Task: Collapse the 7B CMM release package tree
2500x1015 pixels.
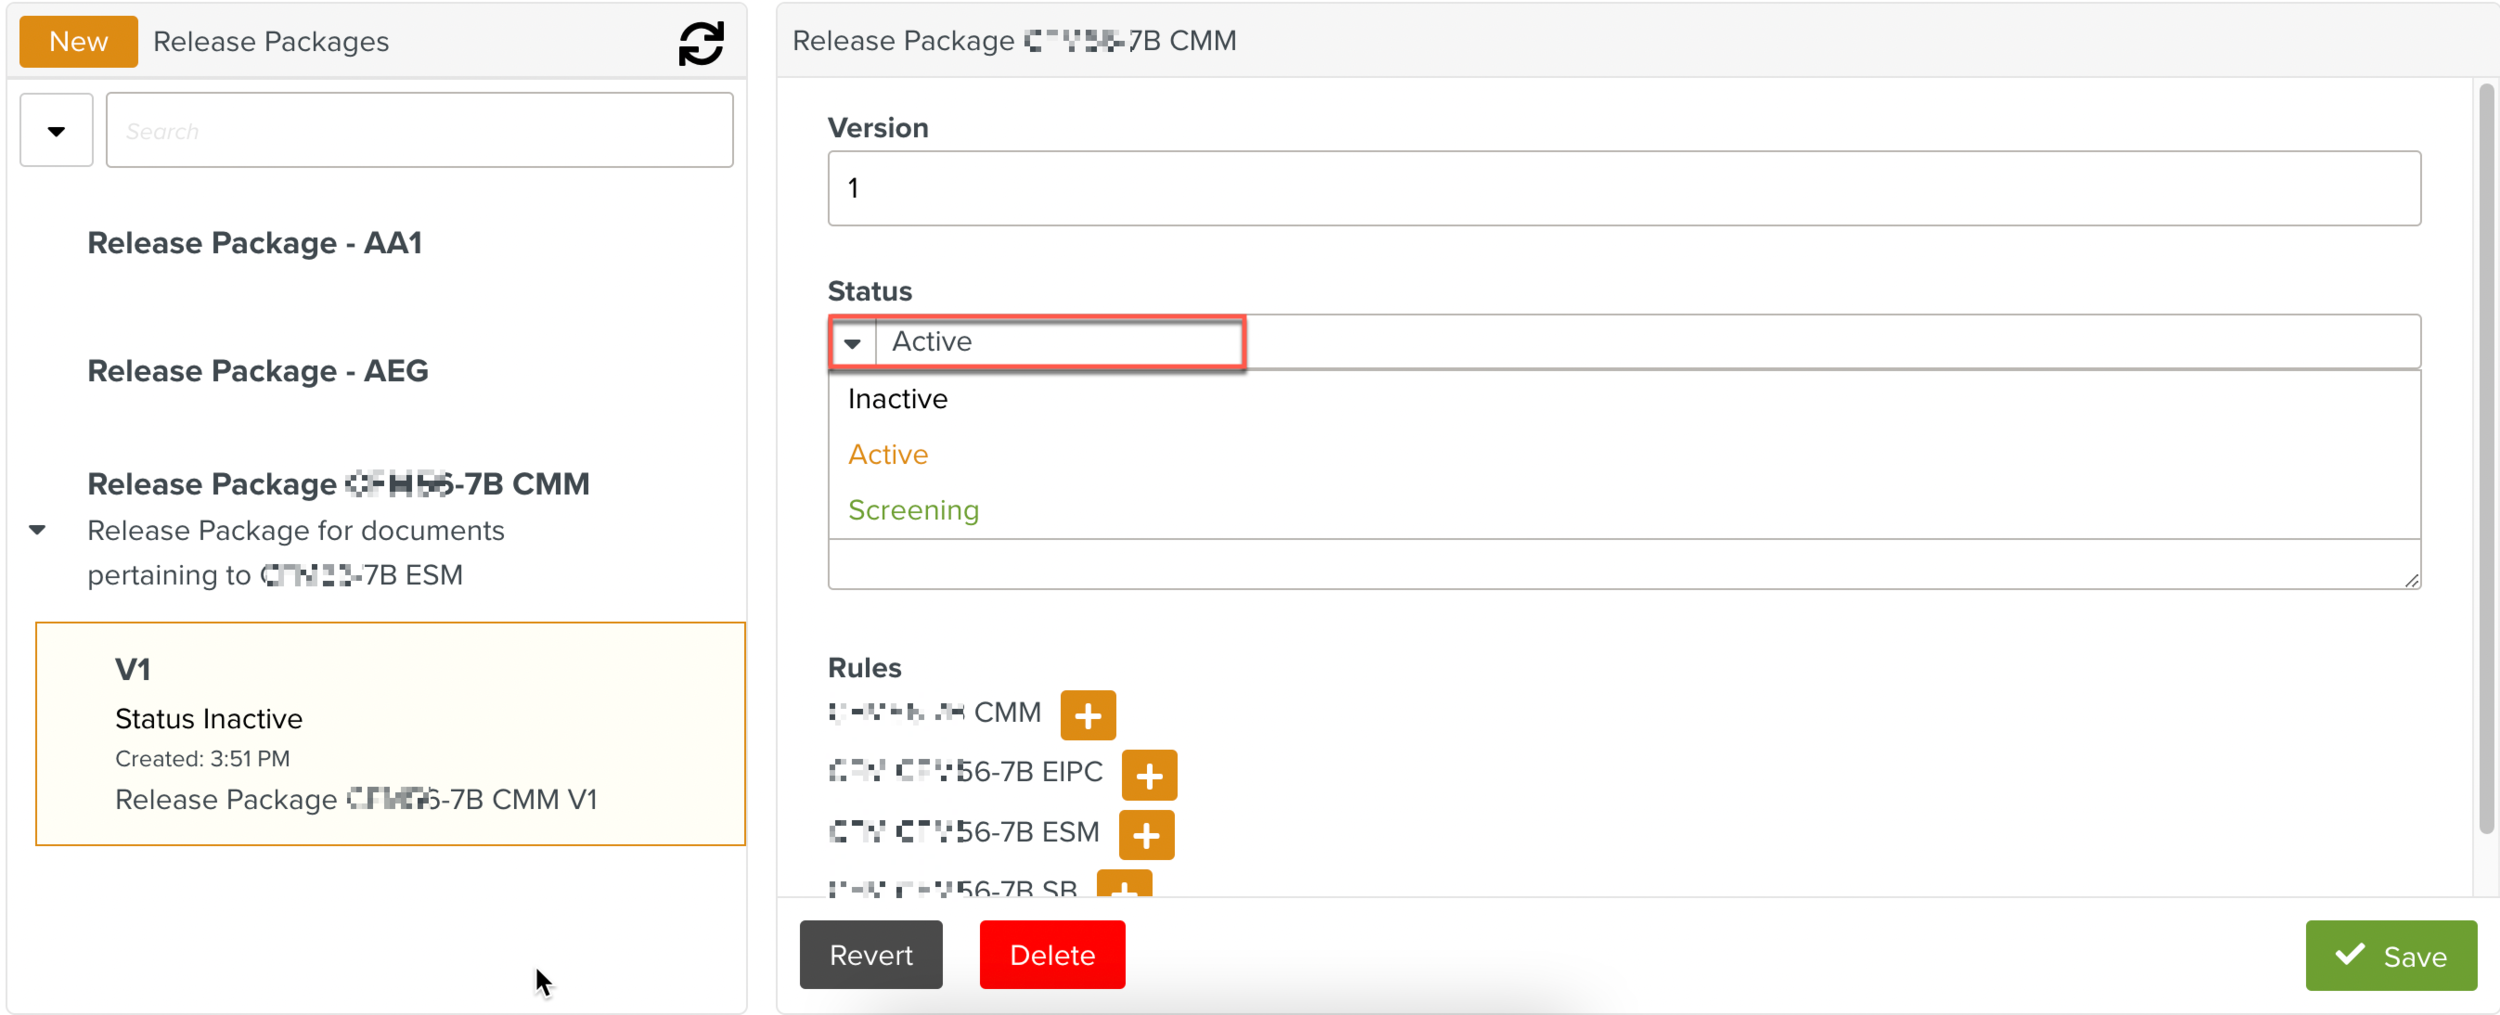Action: [x=38, y=530]
